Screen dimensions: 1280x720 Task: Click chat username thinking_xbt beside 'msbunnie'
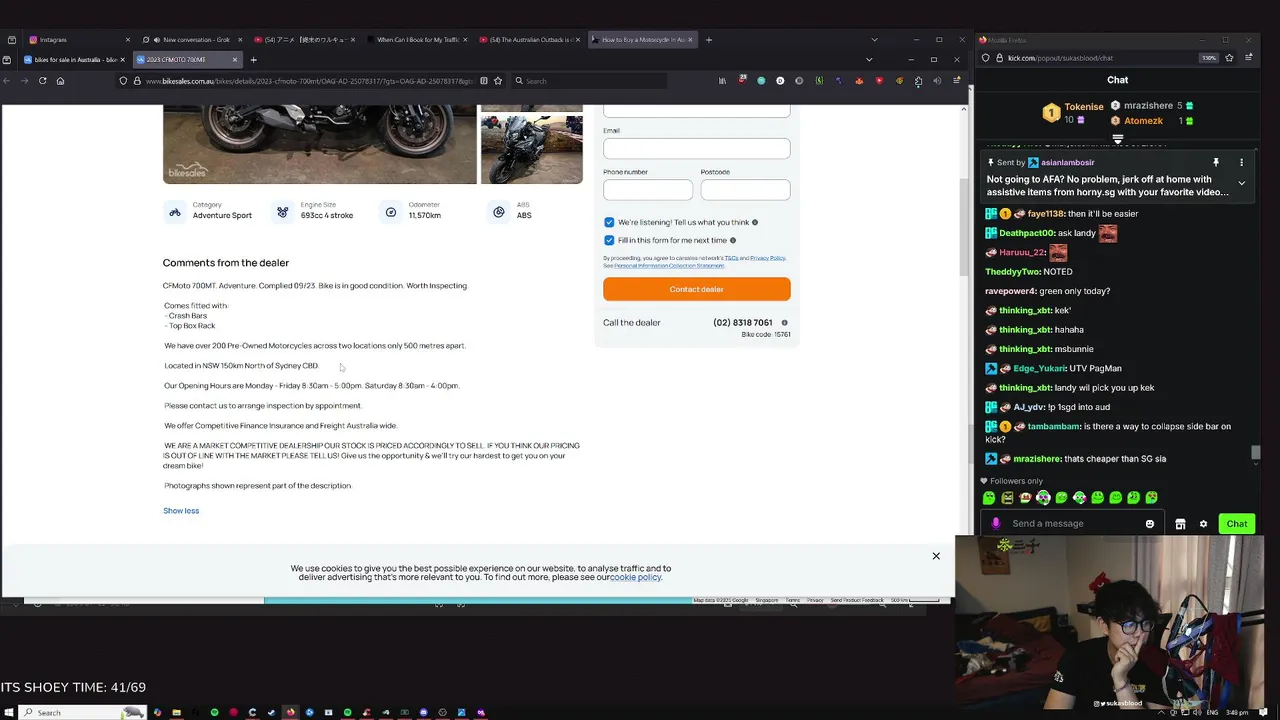click(x=1026, y=349)
